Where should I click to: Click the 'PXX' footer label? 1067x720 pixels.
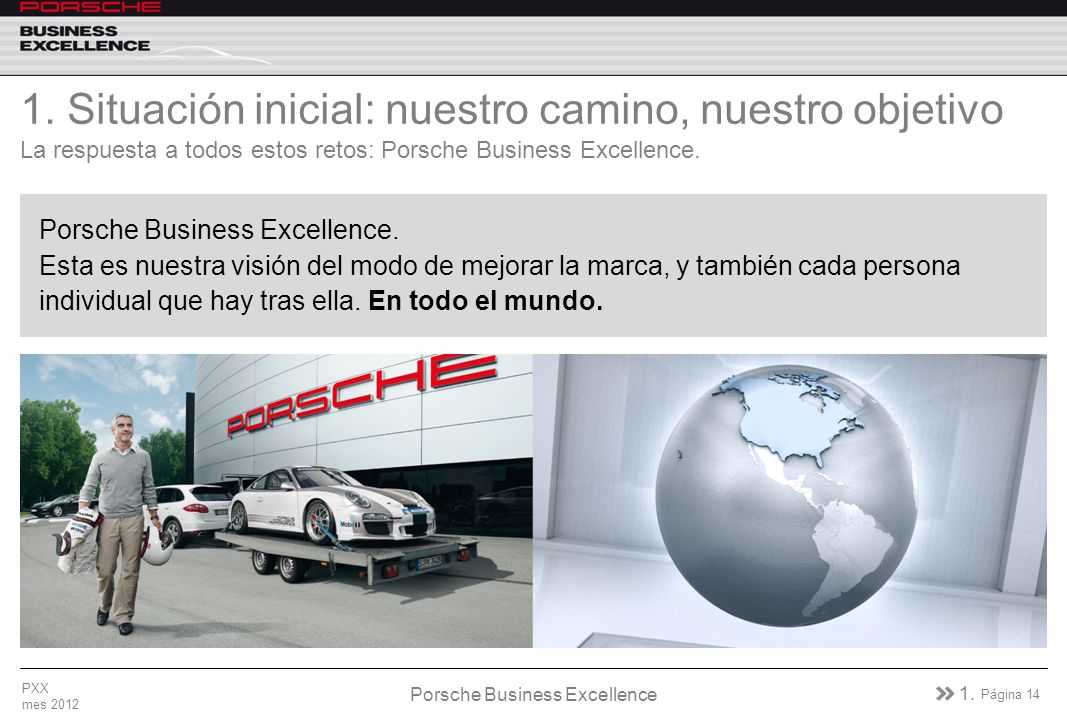pyautogui.click(x=35, y=688)
